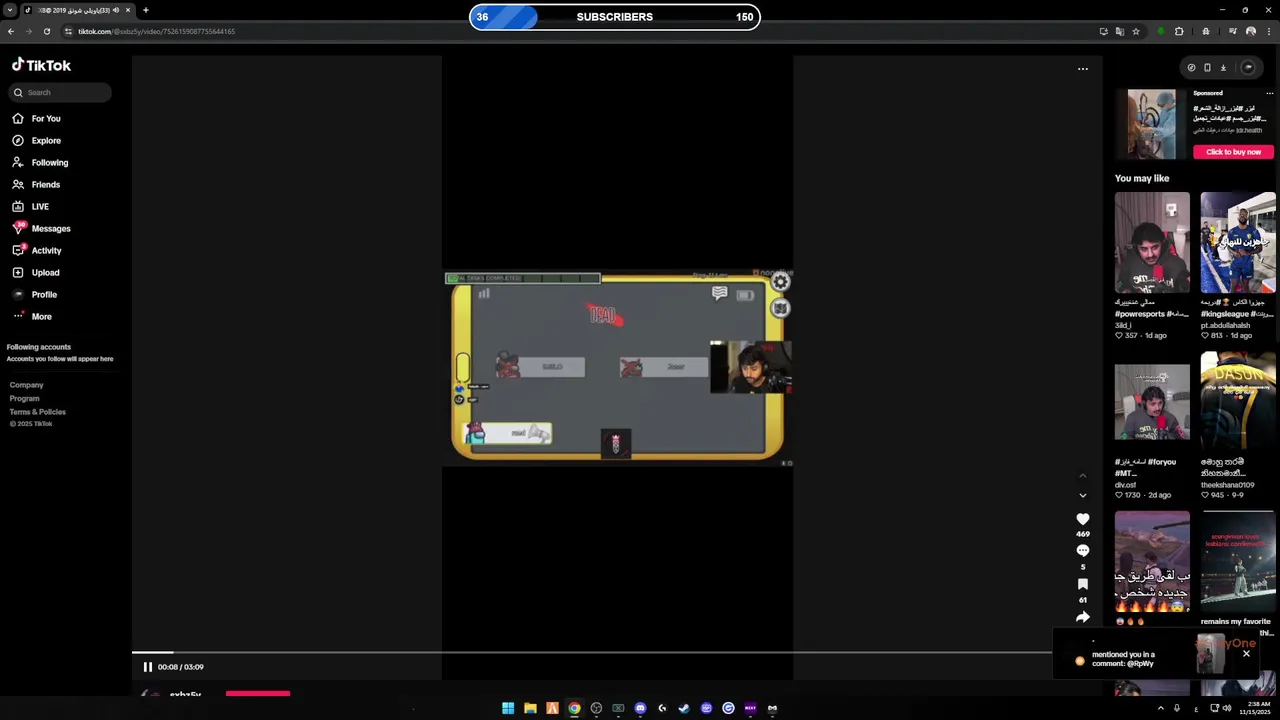Open theekshana0109 suggested video thumbnail

(x=1238, y=402)
